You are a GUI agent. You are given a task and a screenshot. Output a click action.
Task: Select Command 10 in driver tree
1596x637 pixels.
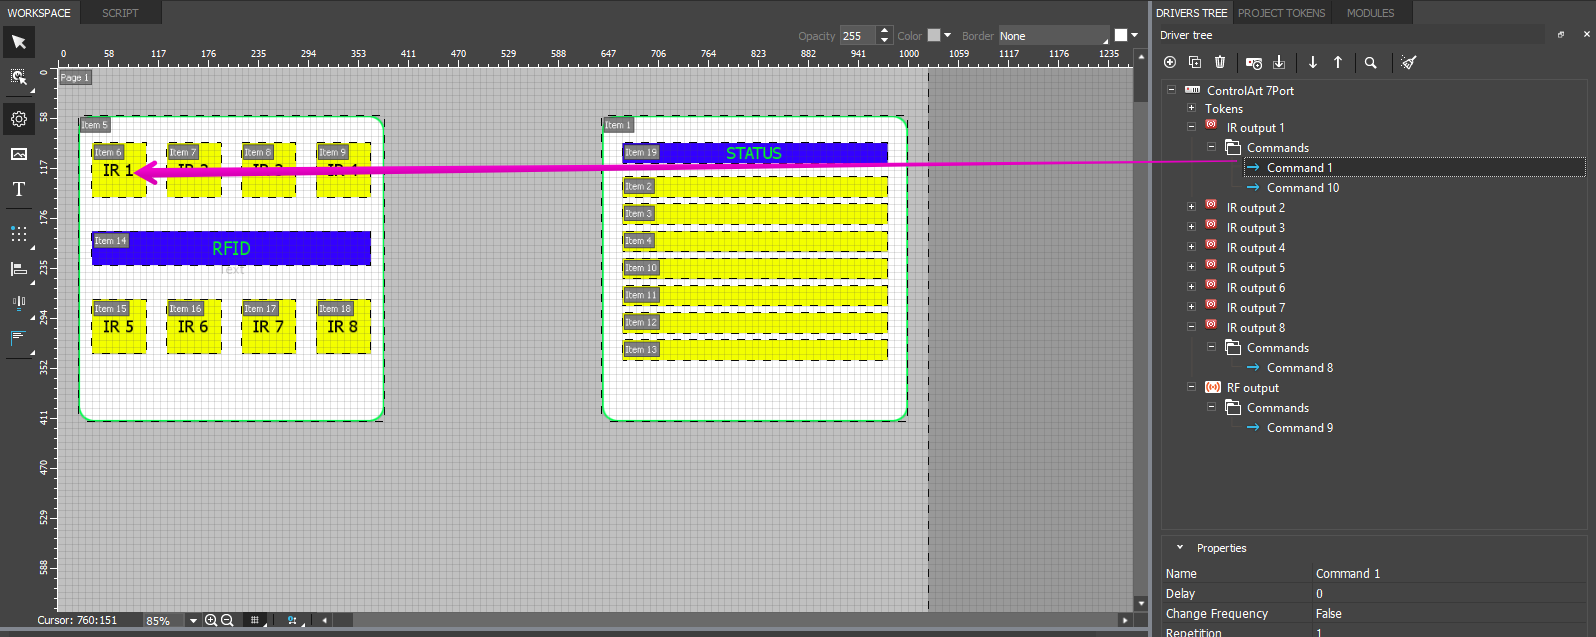1302,188
